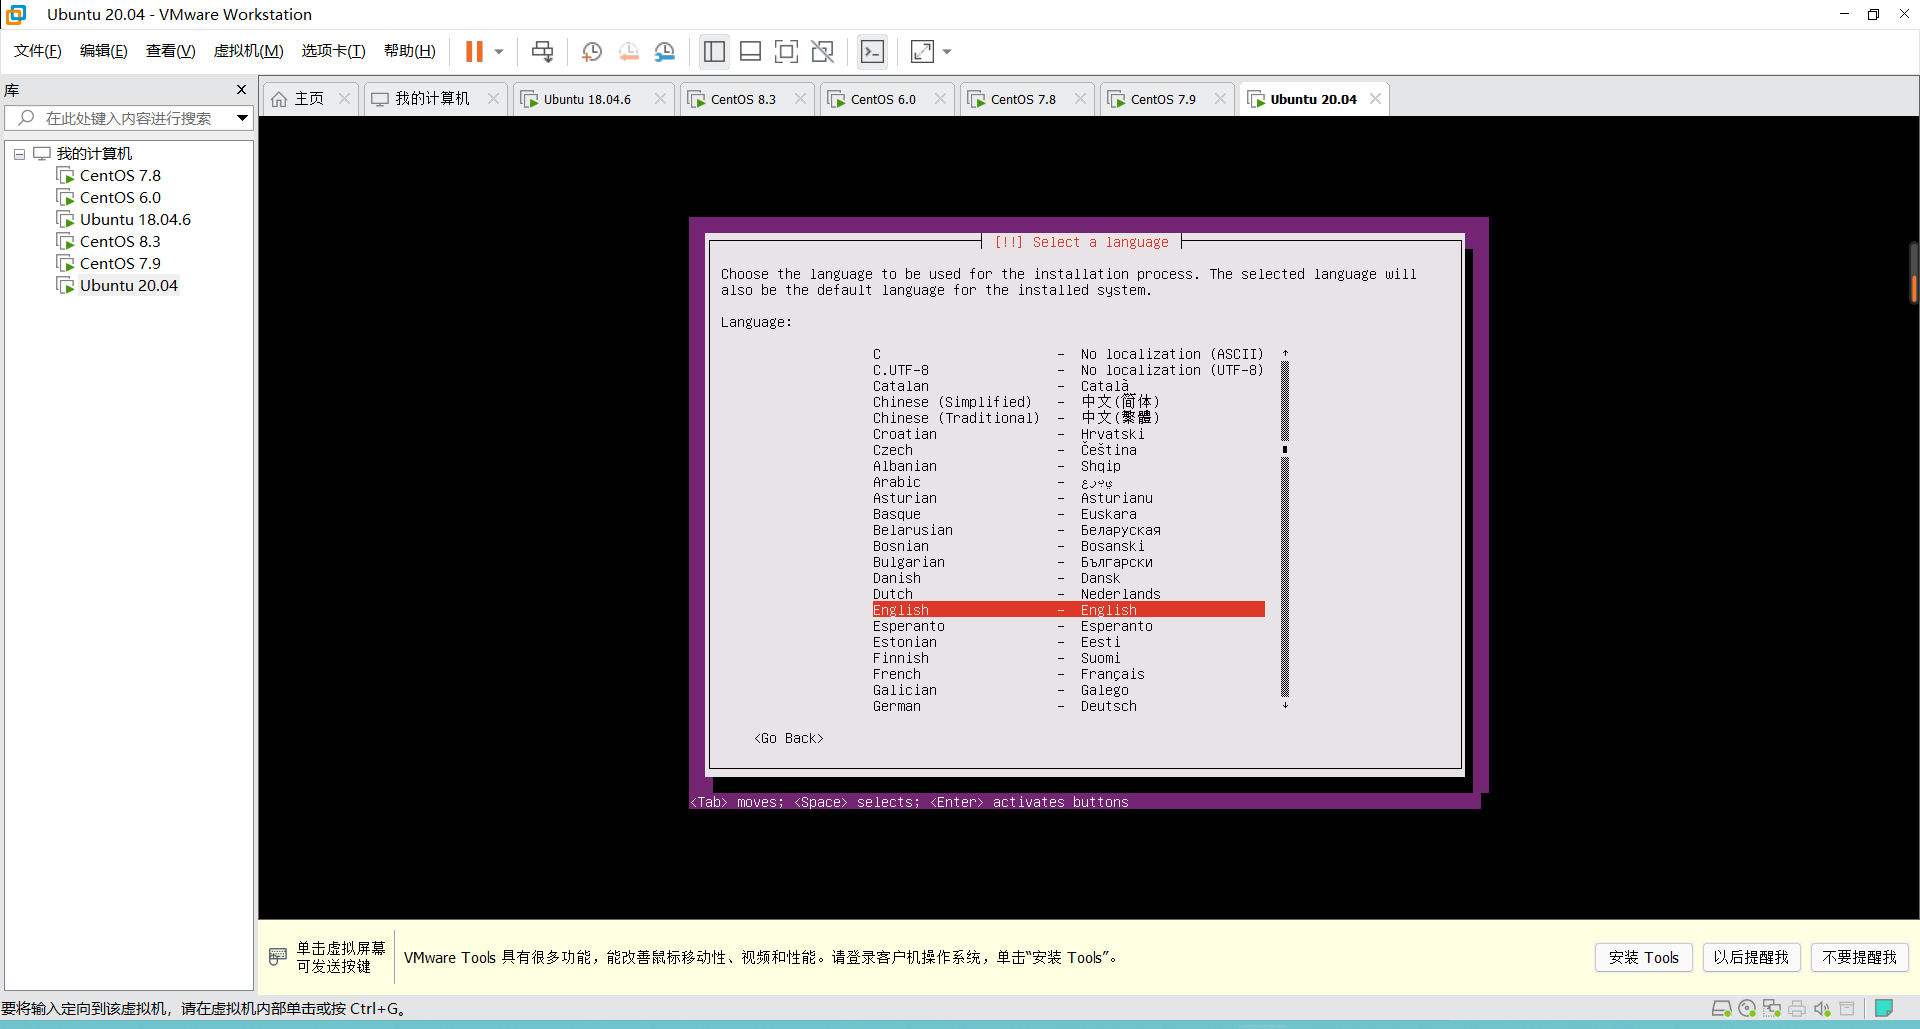Image resolution: width=1920 pixels, height=1029 pixels.
Task: Click the 安装 Tools button
Action: point(1644,957)
